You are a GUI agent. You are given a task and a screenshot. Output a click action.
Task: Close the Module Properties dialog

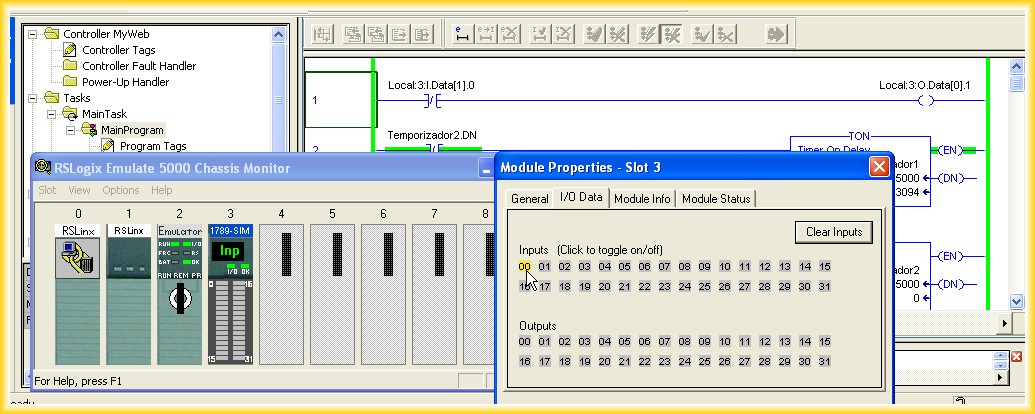879,167
